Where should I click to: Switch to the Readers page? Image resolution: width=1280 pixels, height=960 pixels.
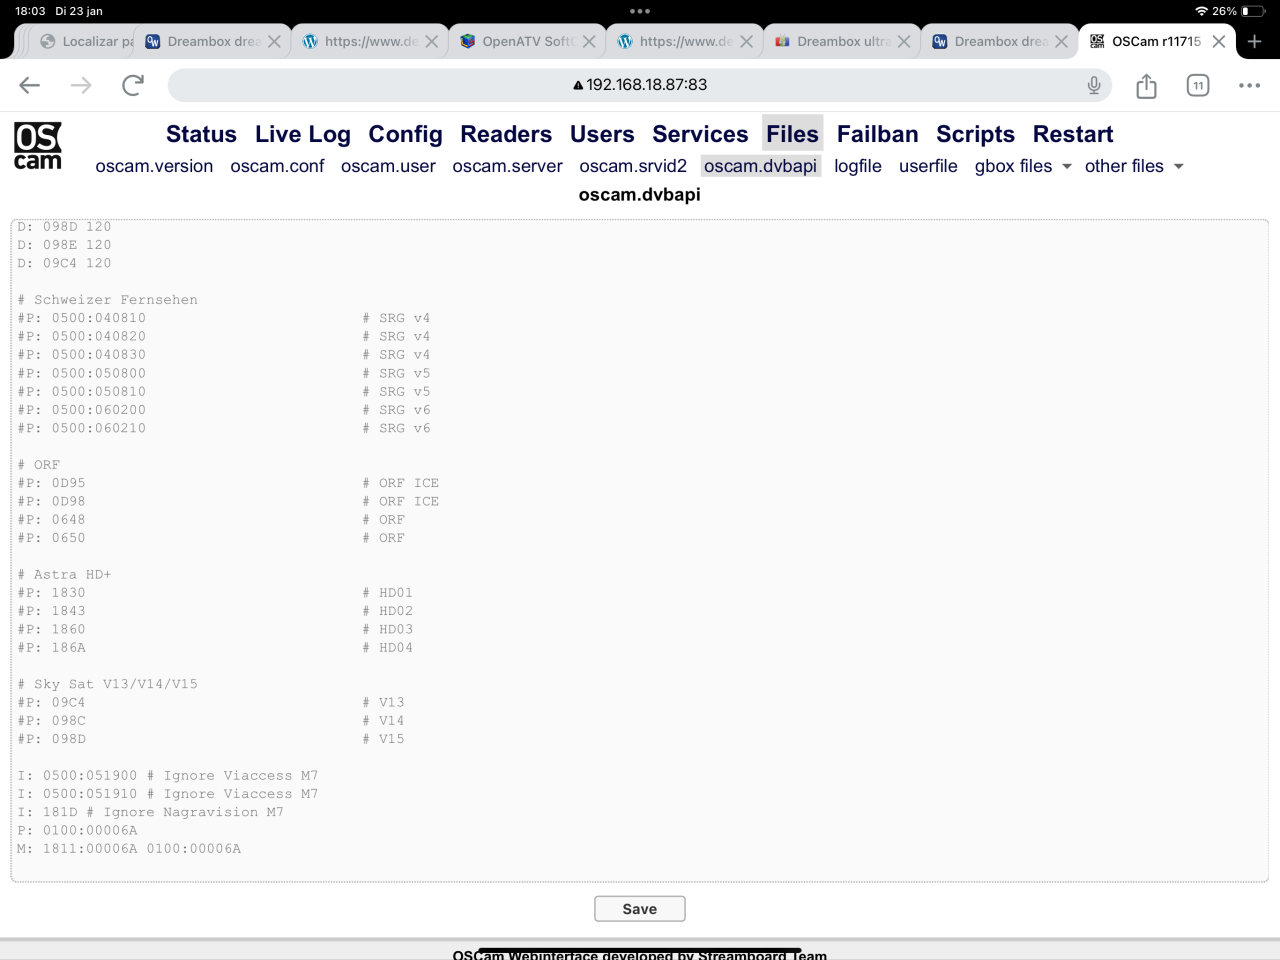tap(505, 134)
